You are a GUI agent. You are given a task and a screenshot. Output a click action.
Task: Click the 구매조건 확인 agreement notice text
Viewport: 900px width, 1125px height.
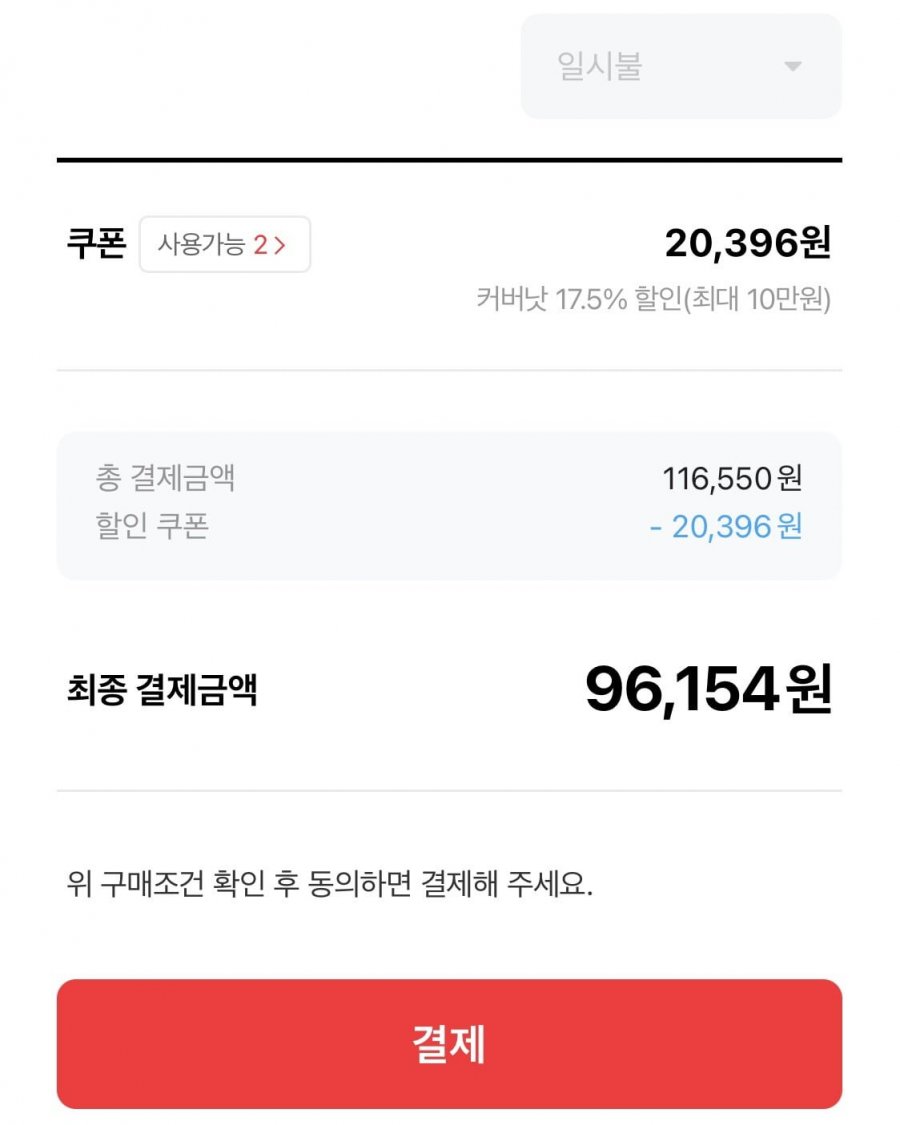(330, 885)
